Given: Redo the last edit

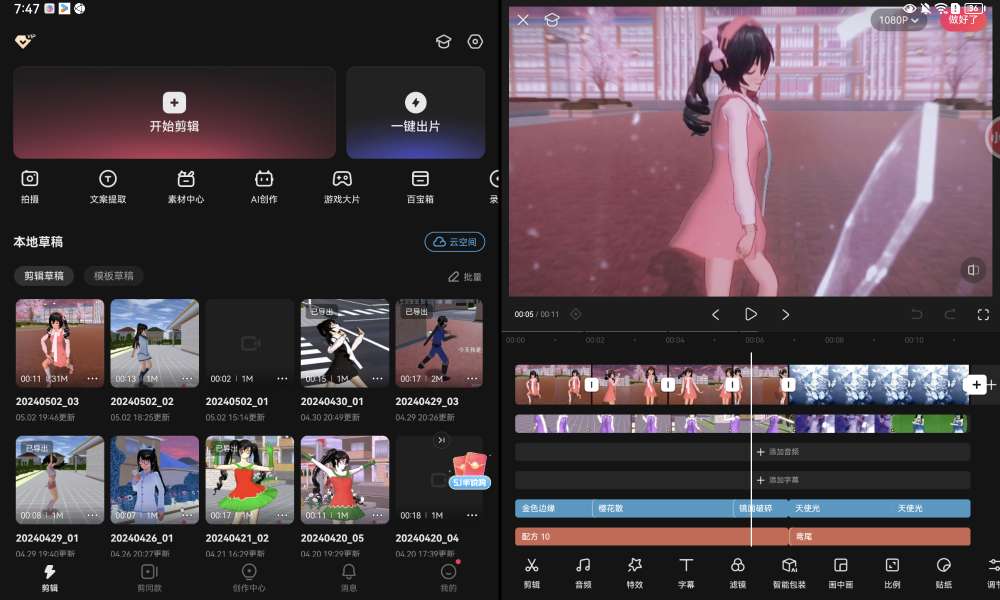Looking at the screenshot, I should click(950, 314).
